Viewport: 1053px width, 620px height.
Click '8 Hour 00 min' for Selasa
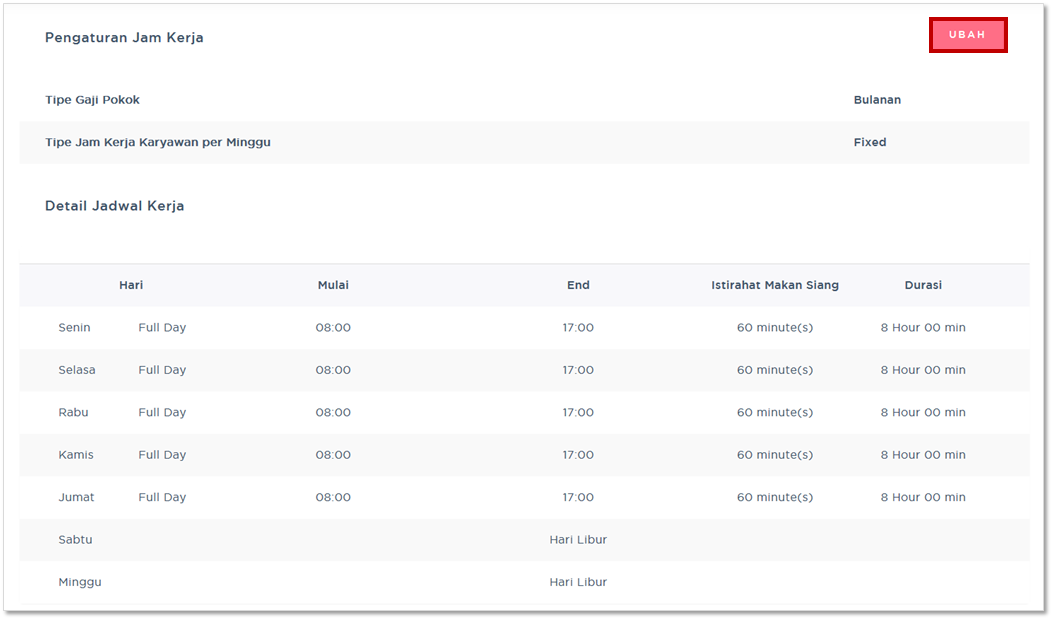(x=923, y=370)
